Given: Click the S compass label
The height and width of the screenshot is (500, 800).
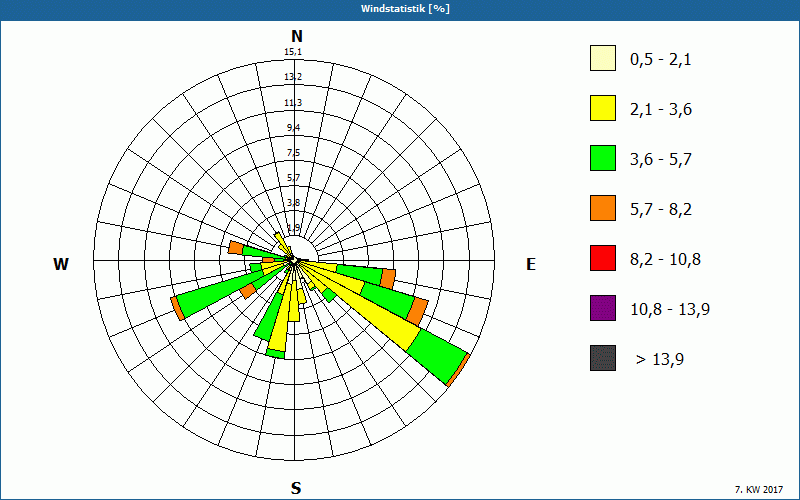Looking at the screenshot, I should click(x=296, y=488).
